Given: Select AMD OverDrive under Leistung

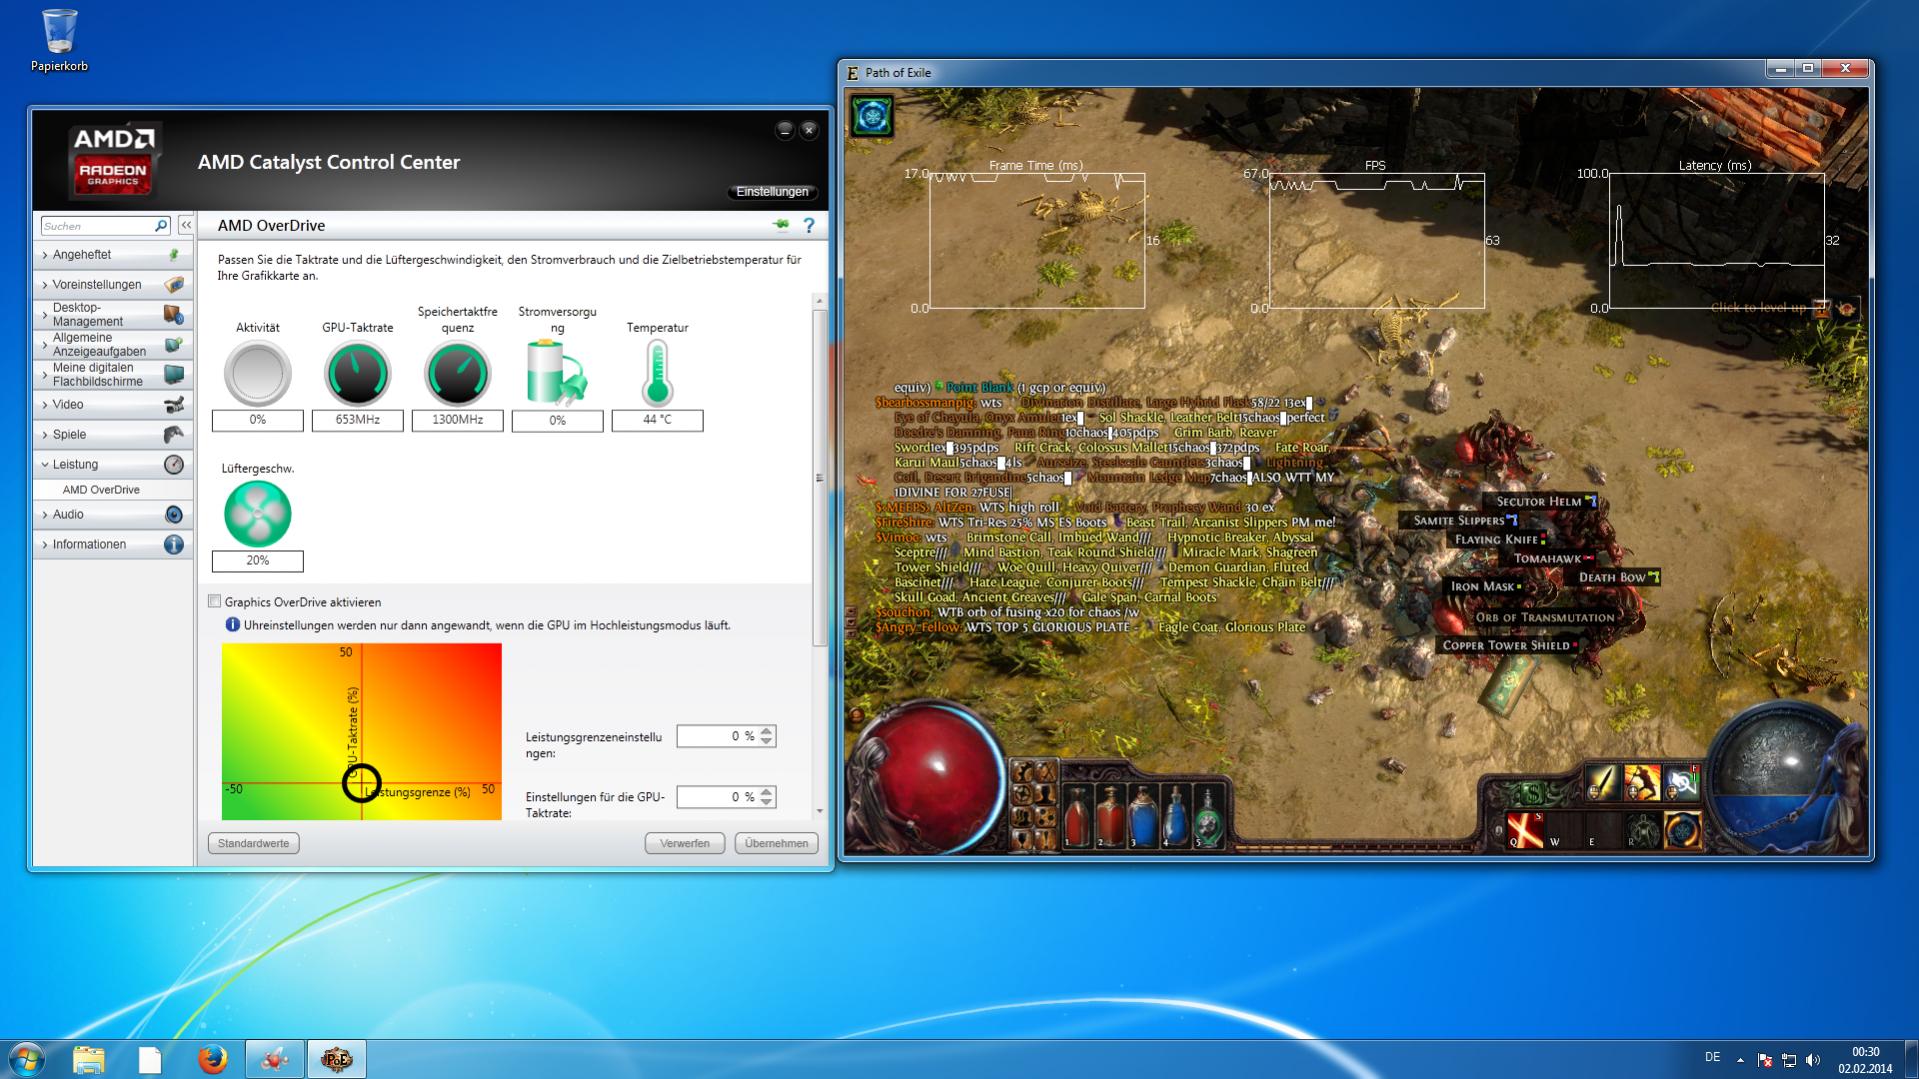Looking at the screenshot, I should tap(101, 490).
